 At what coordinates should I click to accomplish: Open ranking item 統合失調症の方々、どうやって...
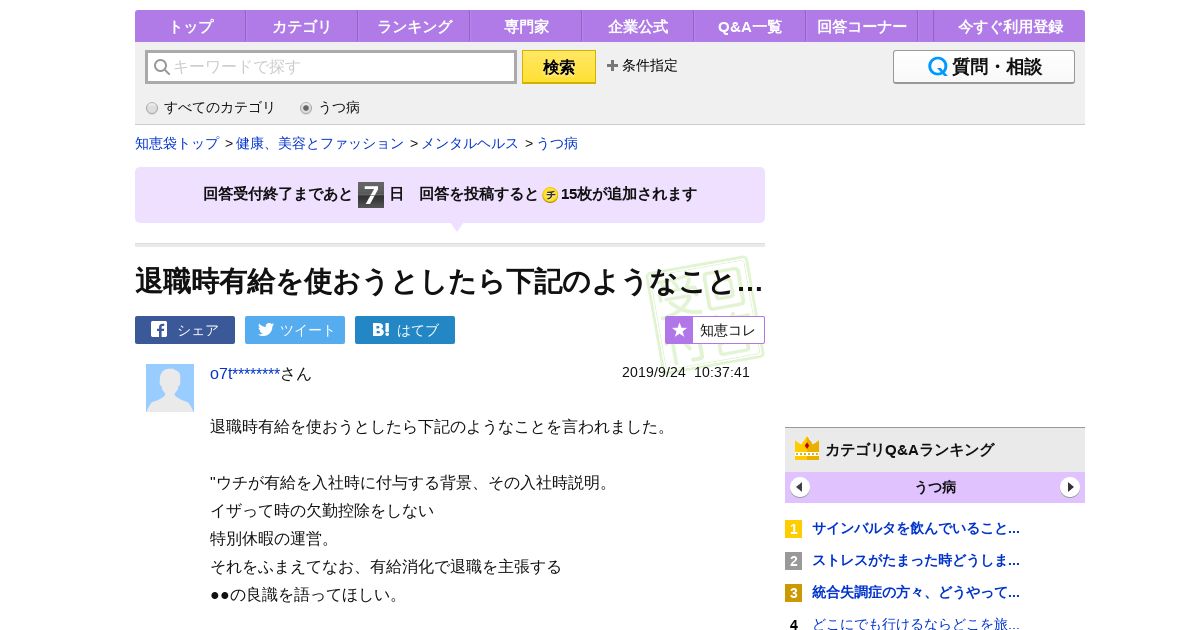[916, 592]
